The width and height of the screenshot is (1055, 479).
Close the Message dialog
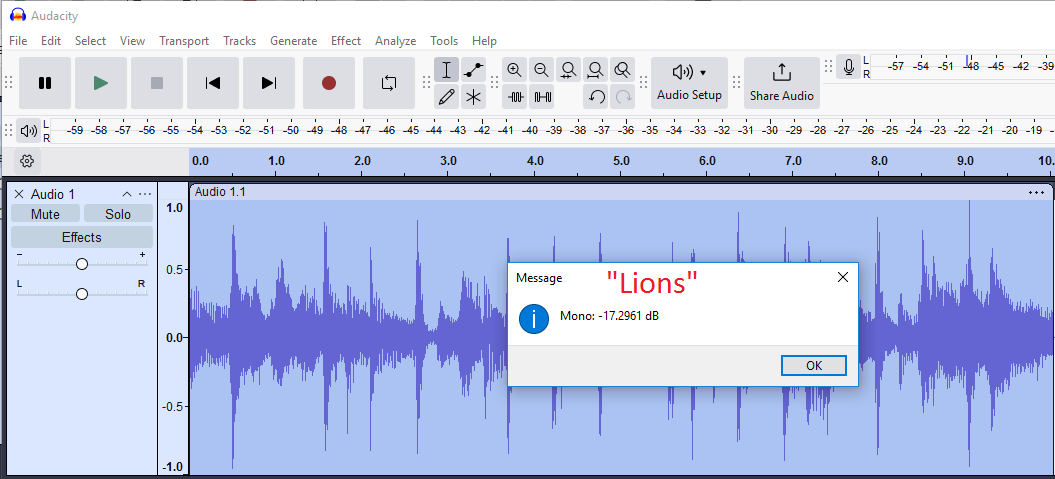click(842, 277)
